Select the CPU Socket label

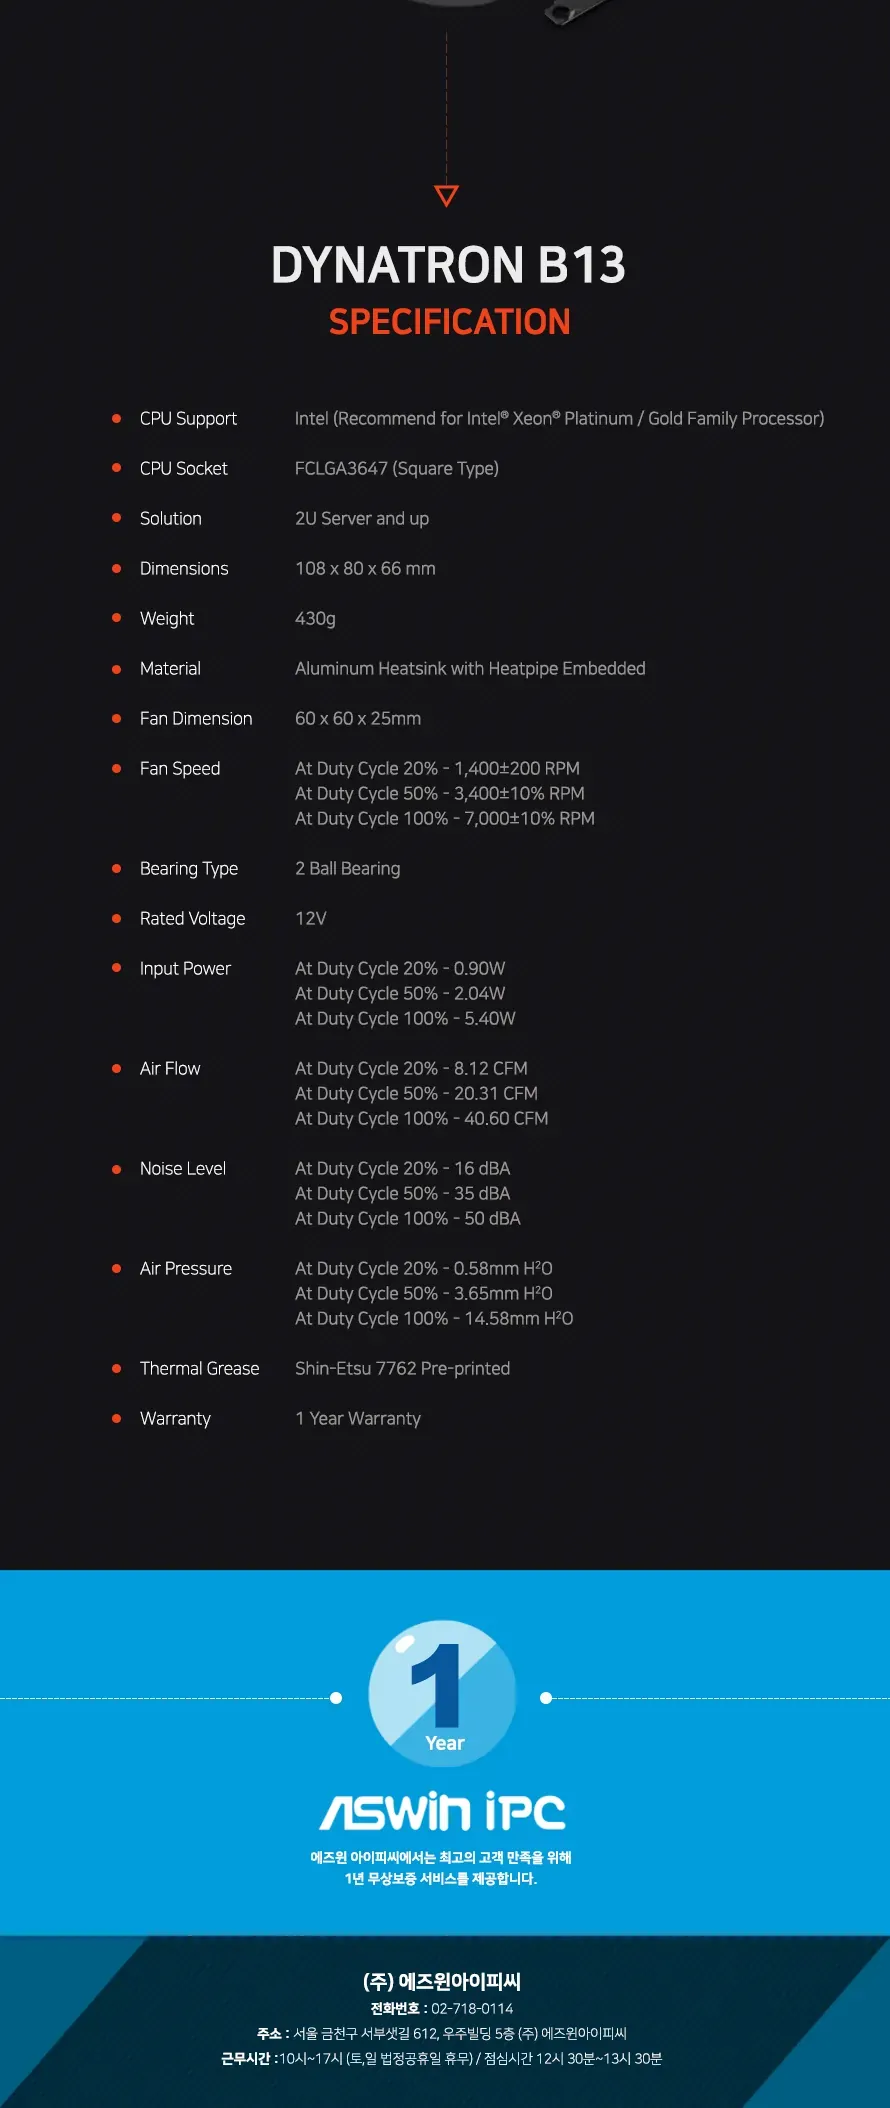tap(184, 468)
